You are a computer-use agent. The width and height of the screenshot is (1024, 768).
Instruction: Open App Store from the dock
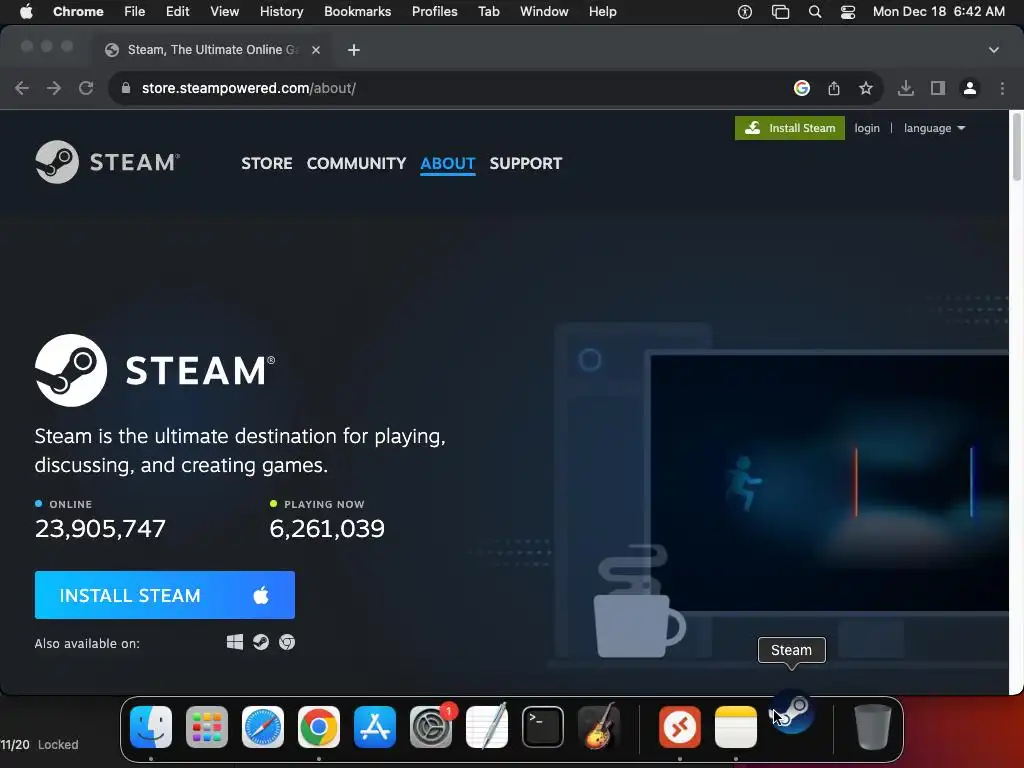click(375, 727)
